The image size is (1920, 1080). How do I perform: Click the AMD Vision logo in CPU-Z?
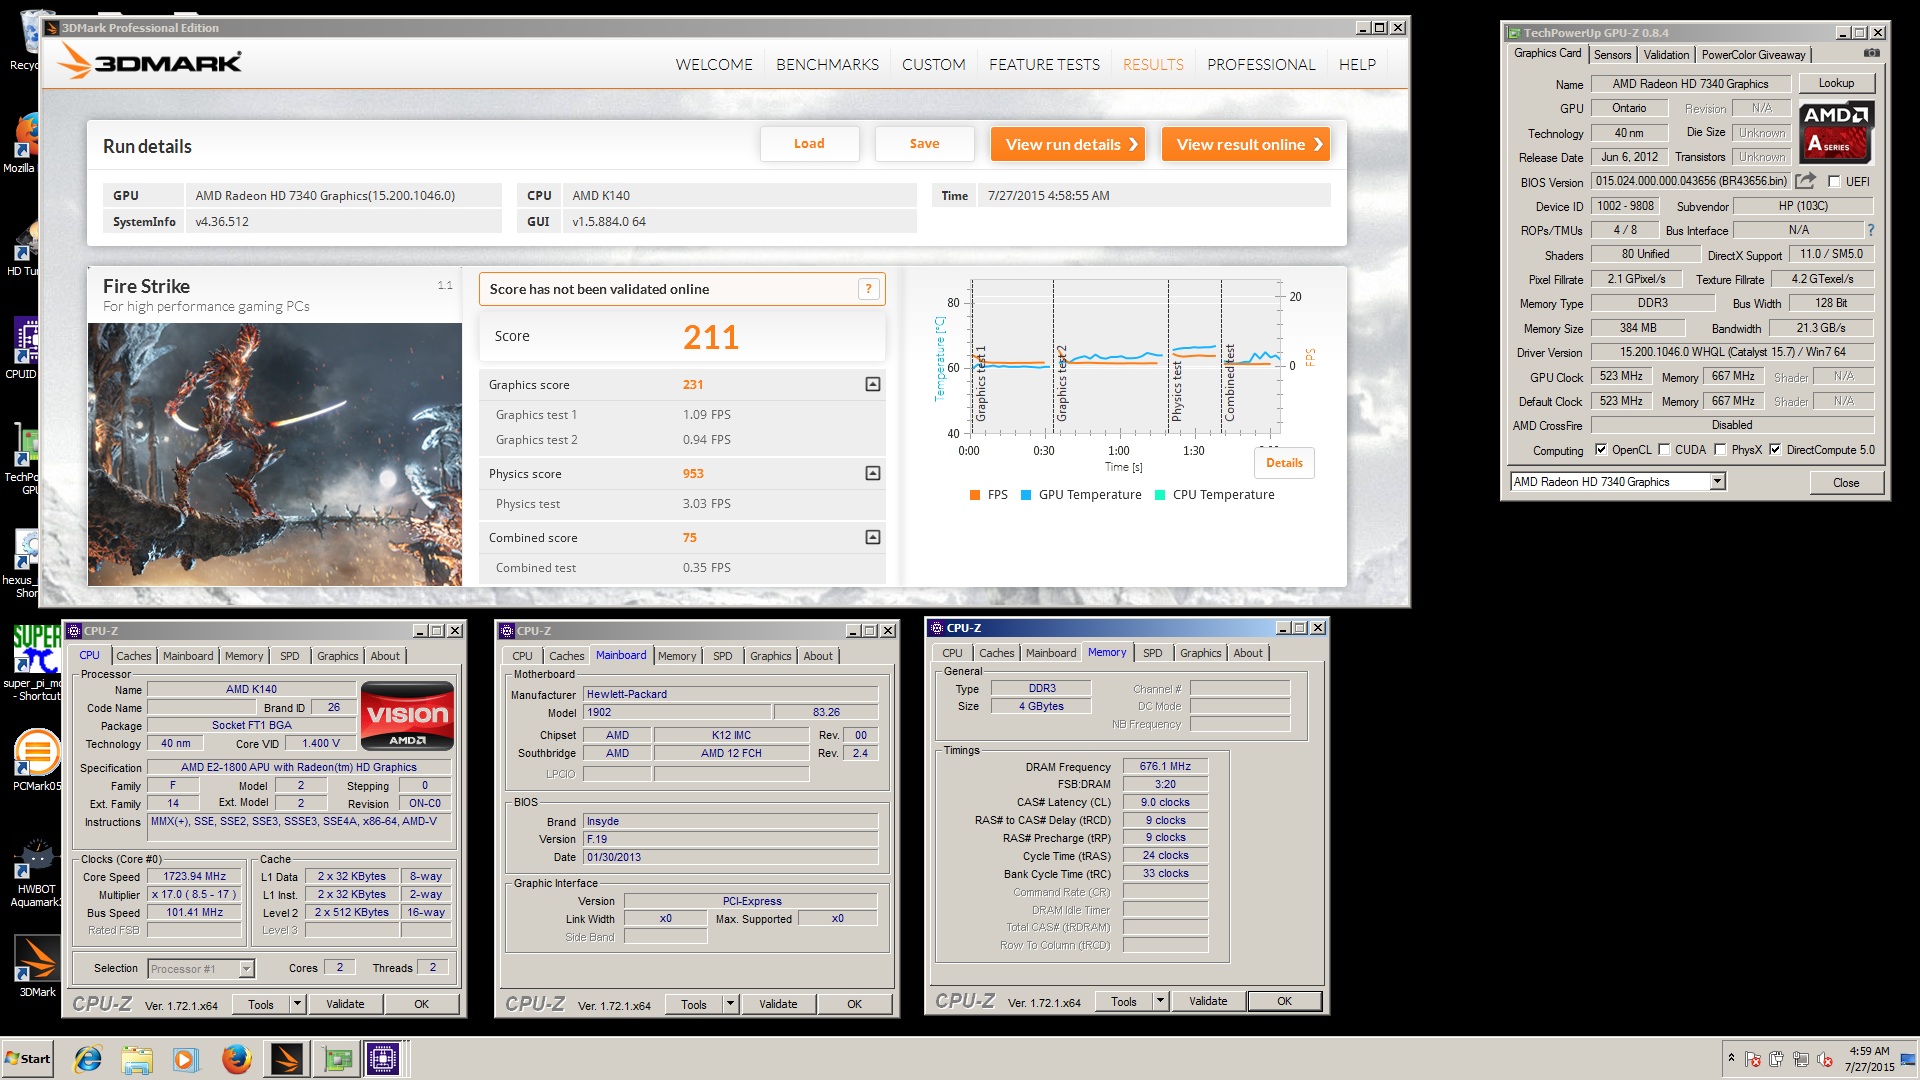pyautogui.click(x=407, y=716)
